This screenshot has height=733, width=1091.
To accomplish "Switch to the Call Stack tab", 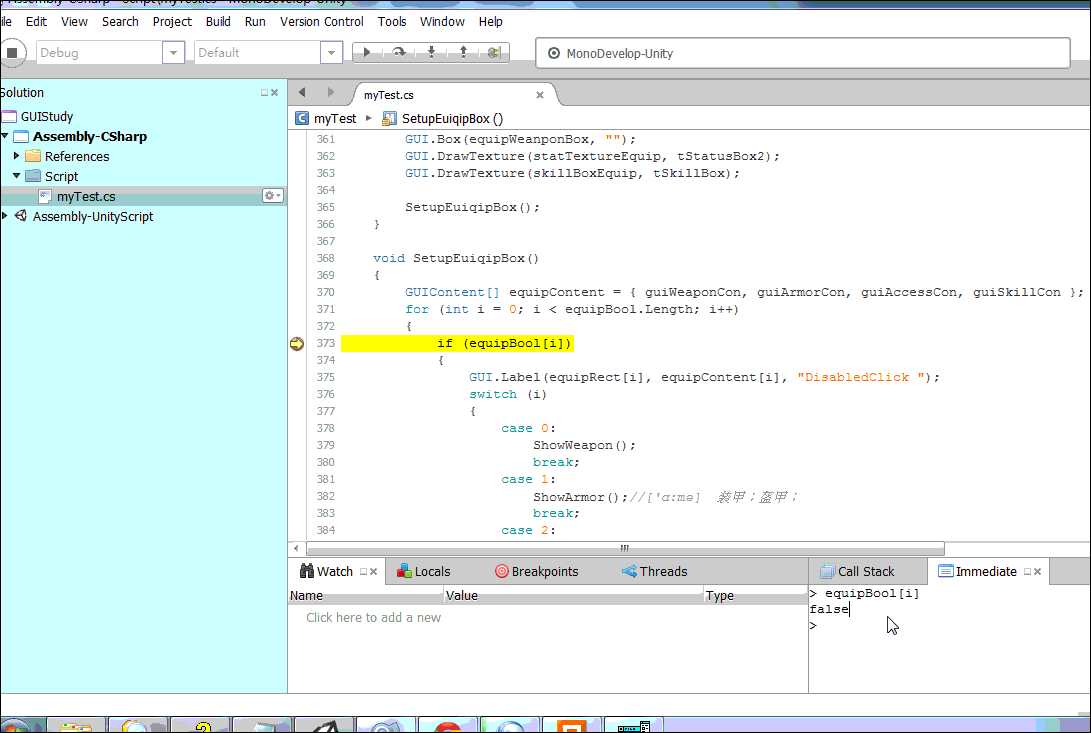I will click(857, 572).
